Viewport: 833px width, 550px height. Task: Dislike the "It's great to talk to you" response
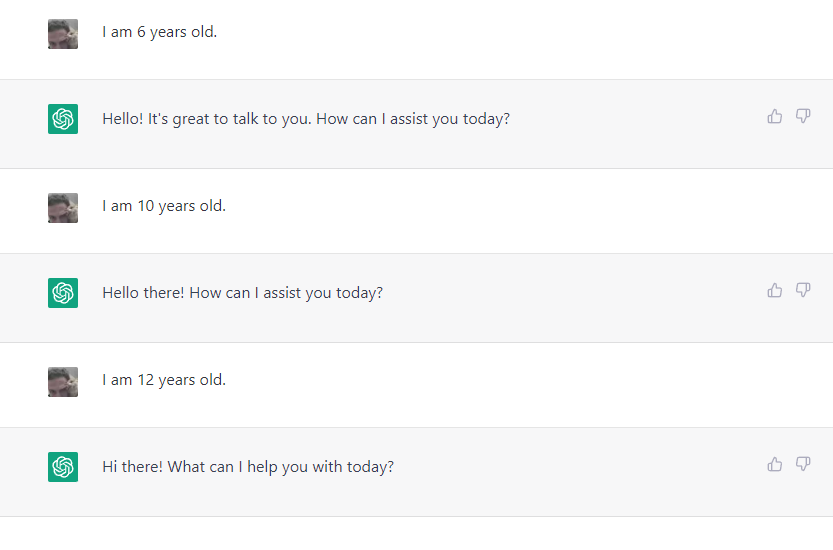point(803,116)
